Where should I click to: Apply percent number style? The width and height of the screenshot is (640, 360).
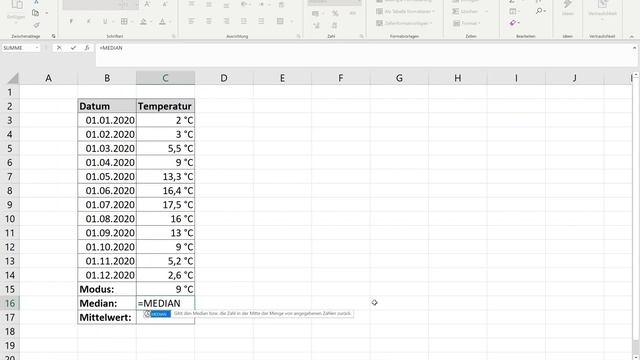335,13
